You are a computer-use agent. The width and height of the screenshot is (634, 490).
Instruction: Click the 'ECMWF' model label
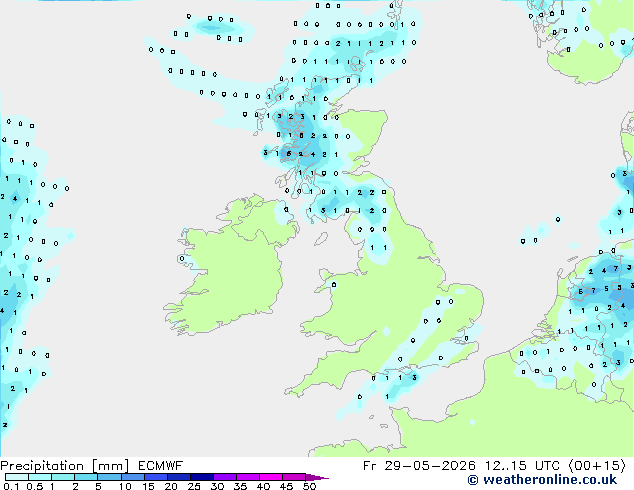[161, 466]
